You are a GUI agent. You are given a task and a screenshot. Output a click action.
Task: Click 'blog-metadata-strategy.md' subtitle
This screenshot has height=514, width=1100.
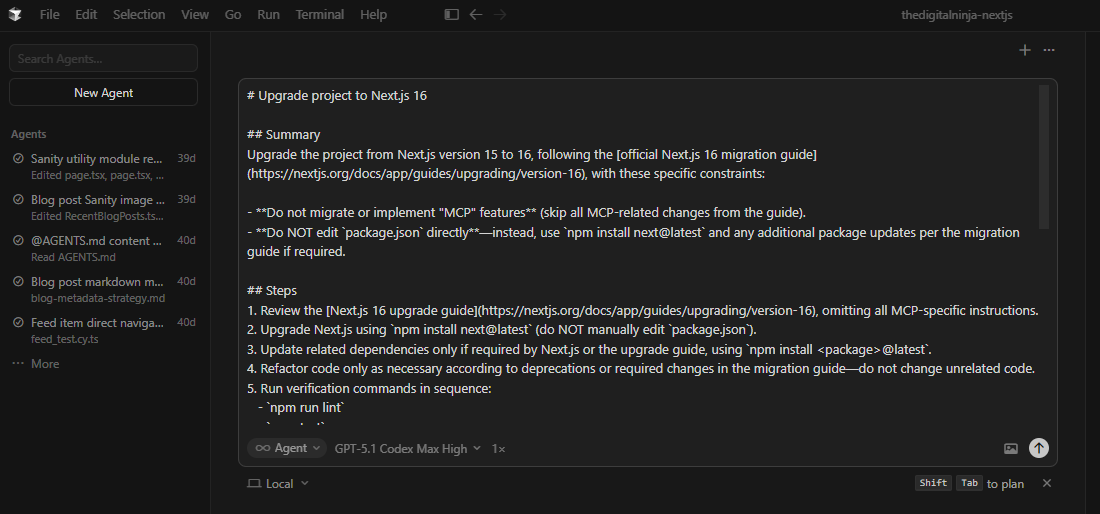click(98, 298)
